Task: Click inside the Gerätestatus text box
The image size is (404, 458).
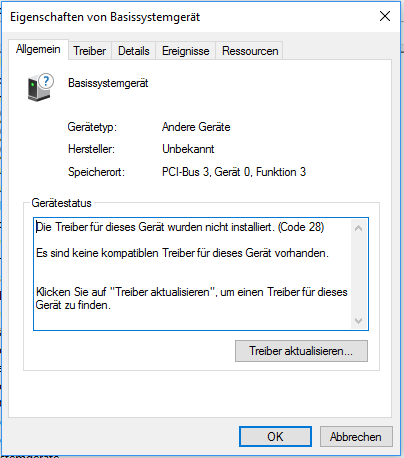Action: pyautogui.click(x=201, y=274)
